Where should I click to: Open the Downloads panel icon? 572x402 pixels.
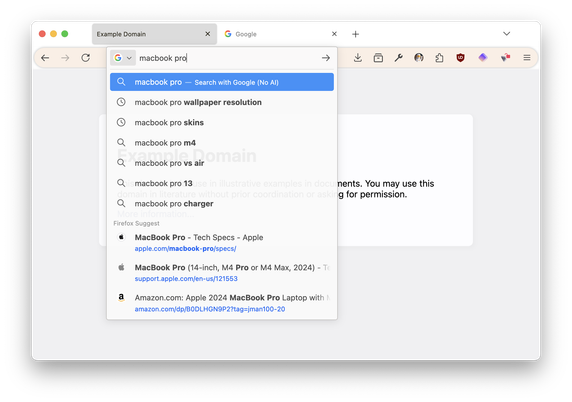point(358,57)
